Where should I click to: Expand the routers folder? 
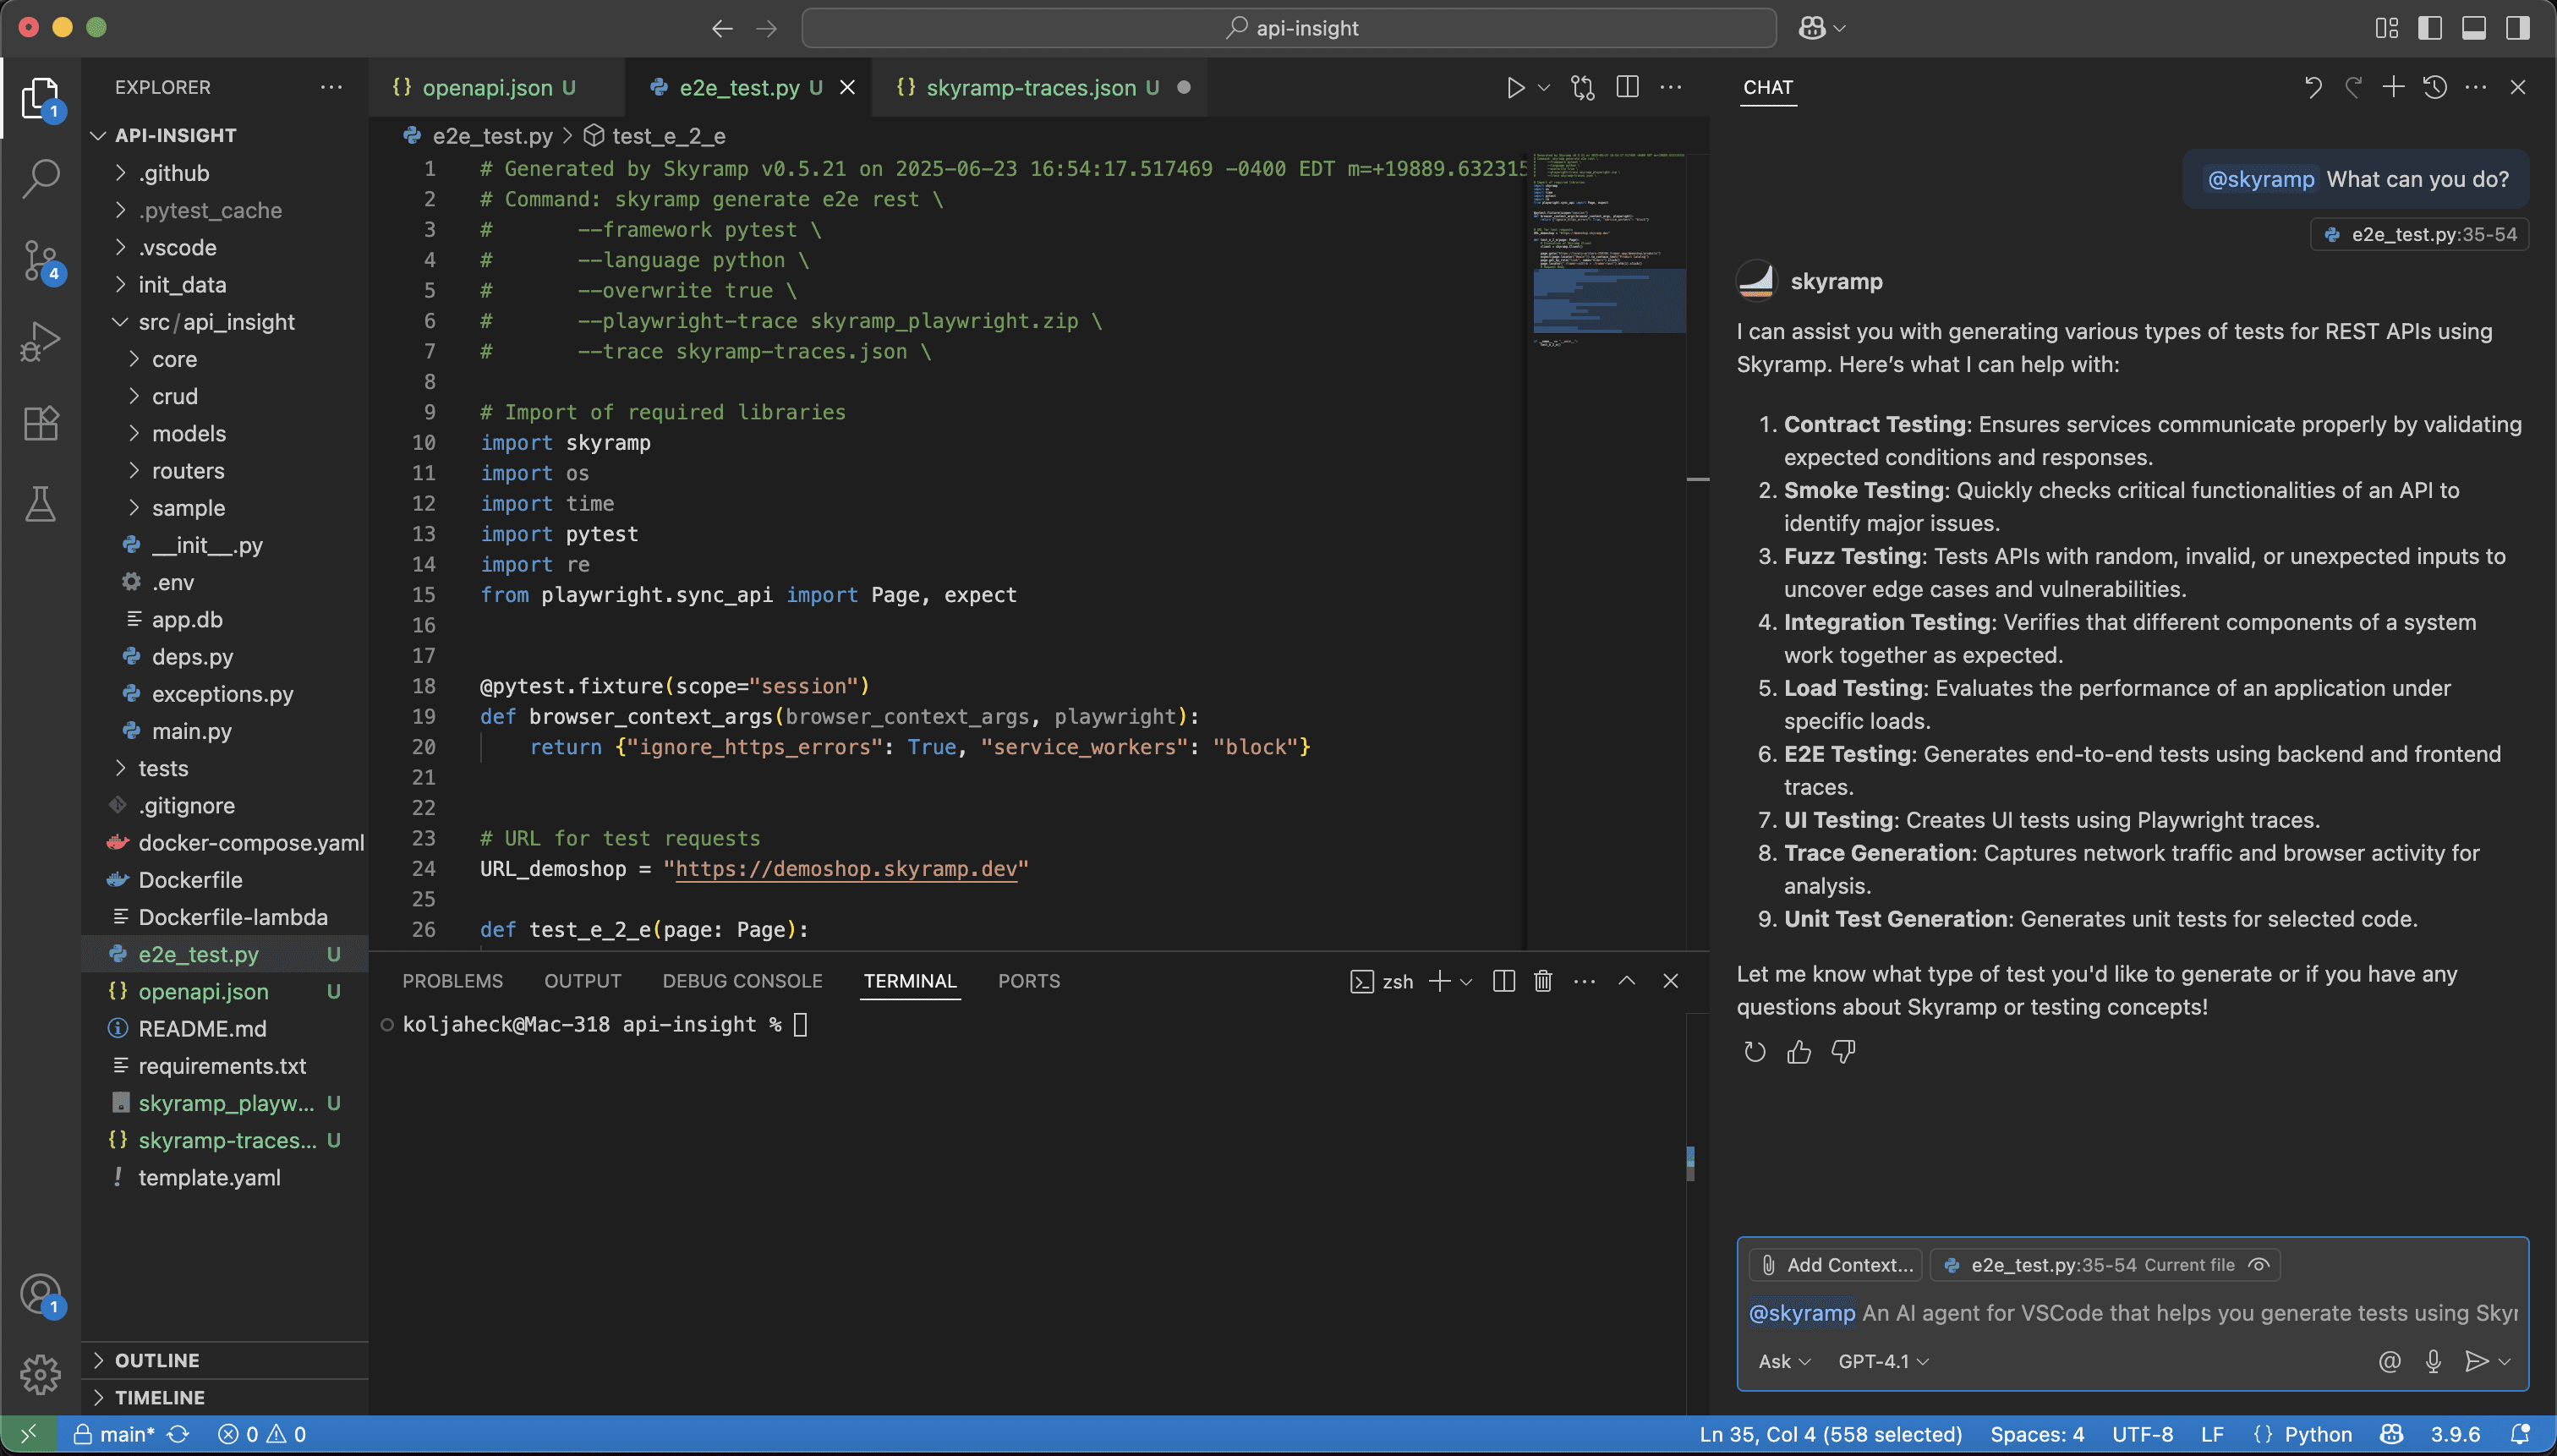pyautogui.click(x=187, y=471)
